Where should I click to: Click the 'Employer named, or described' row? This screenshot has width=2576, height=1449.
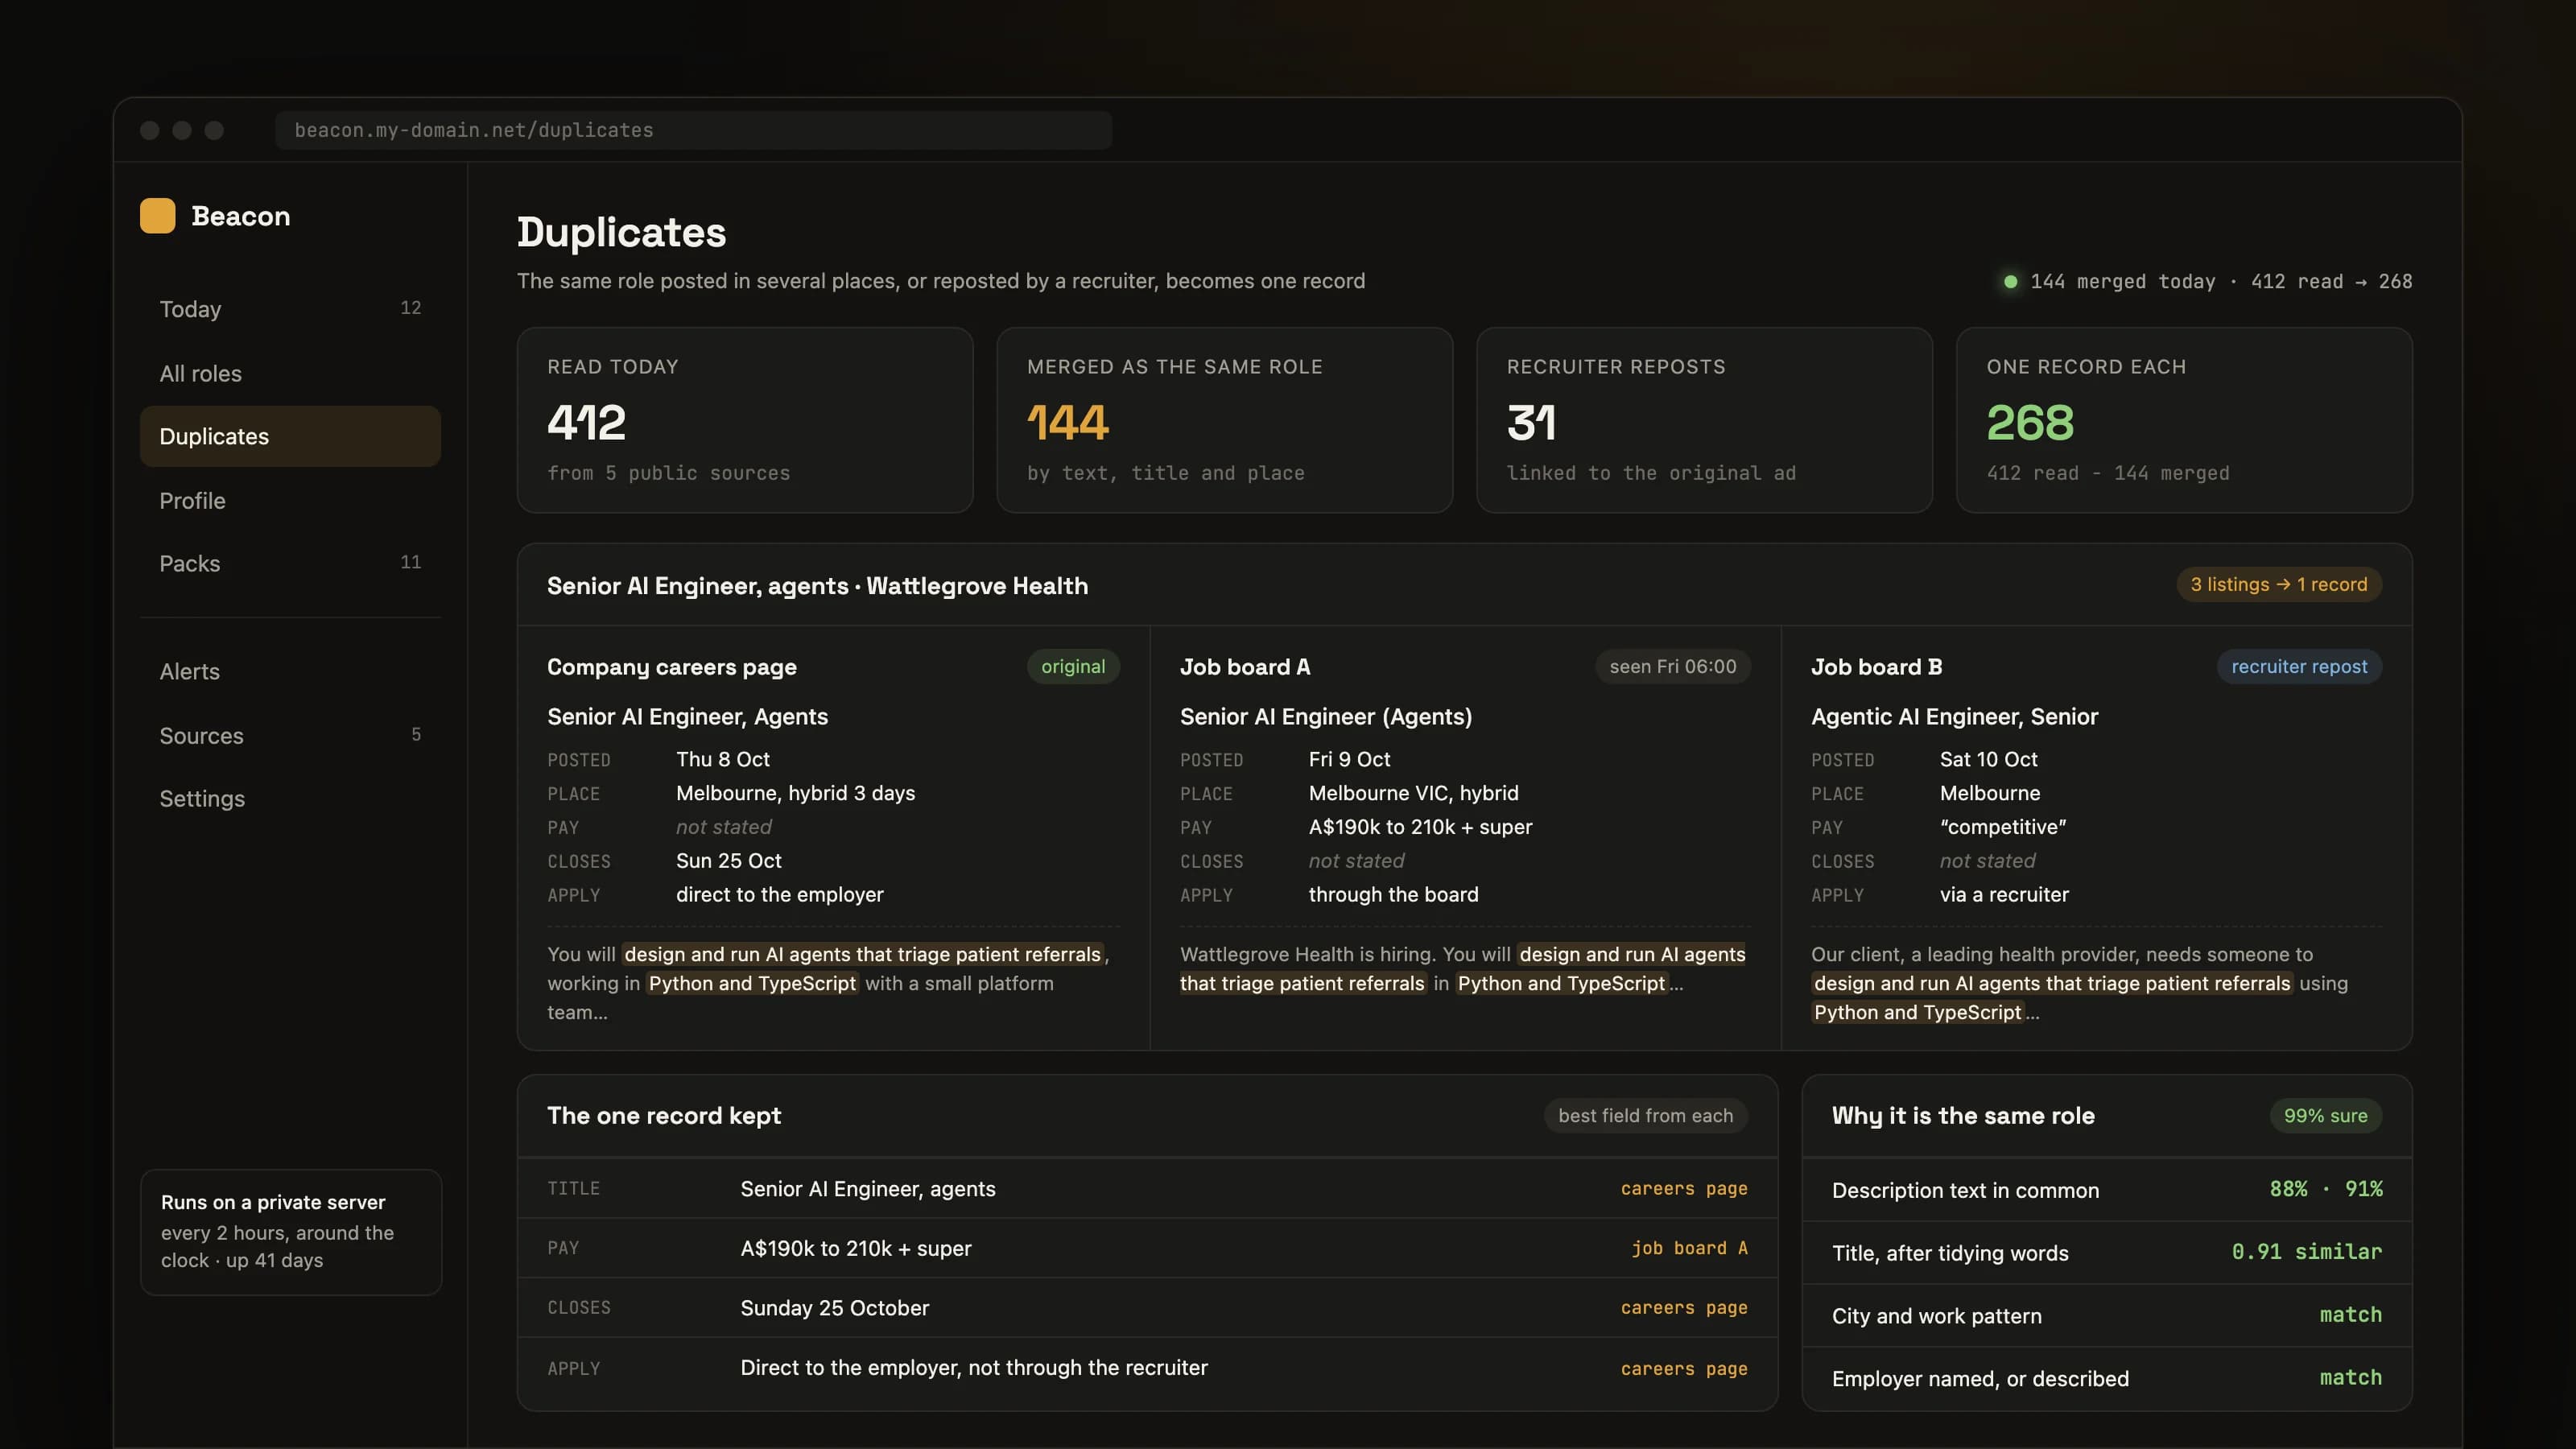point(2107,1379)
